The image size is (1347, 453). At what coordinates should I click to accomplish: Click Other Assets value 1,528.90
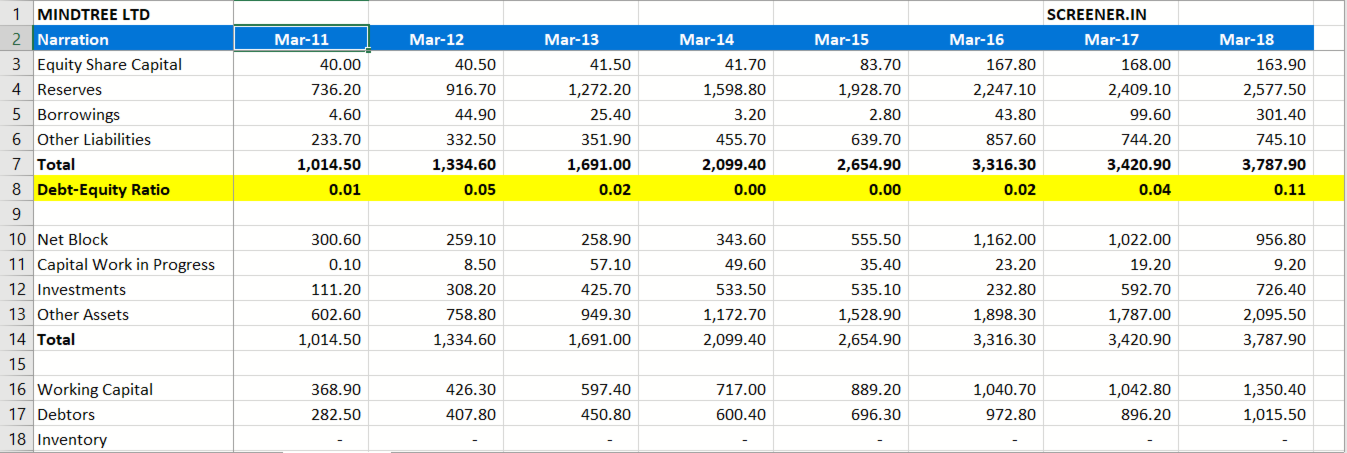[869, 314]
